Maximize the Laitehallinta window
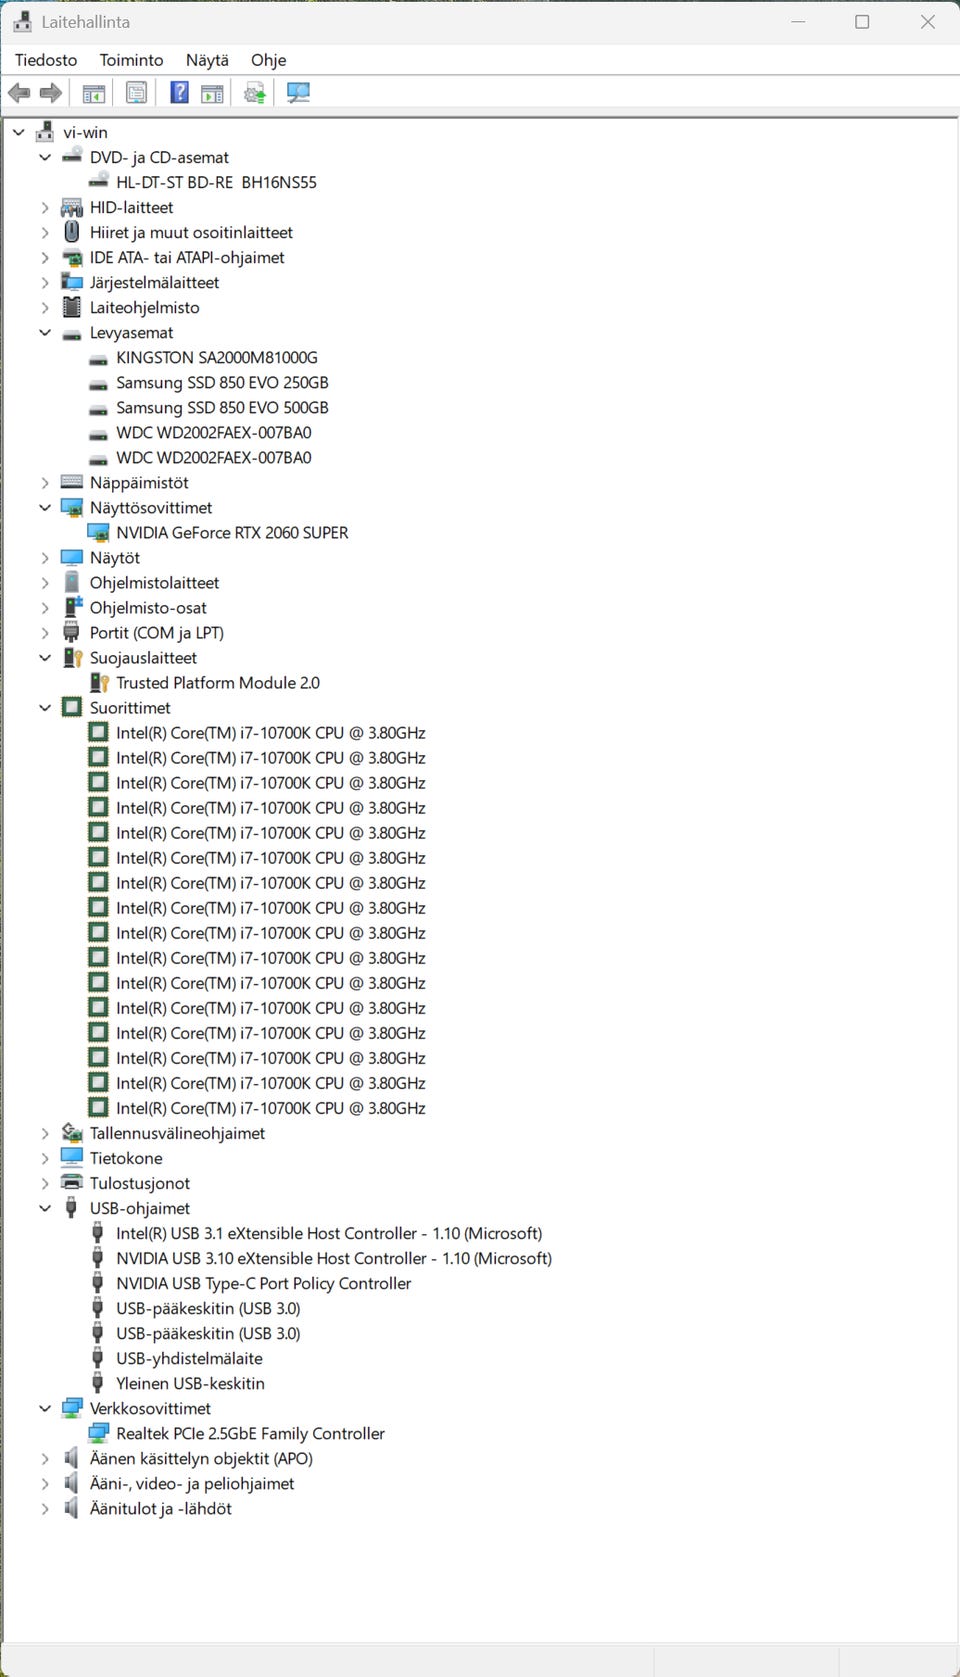Screen dimensions: 960x1677 click(862, 21)
